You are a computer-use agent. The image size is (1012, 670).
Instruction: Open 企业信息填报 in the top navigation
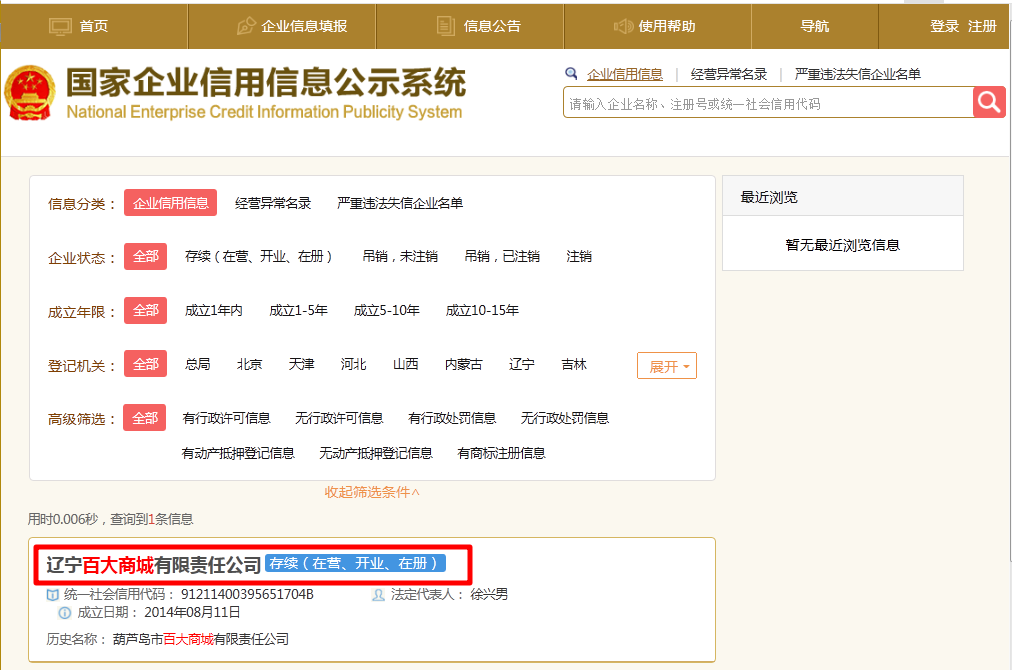[x=304, y=26]
